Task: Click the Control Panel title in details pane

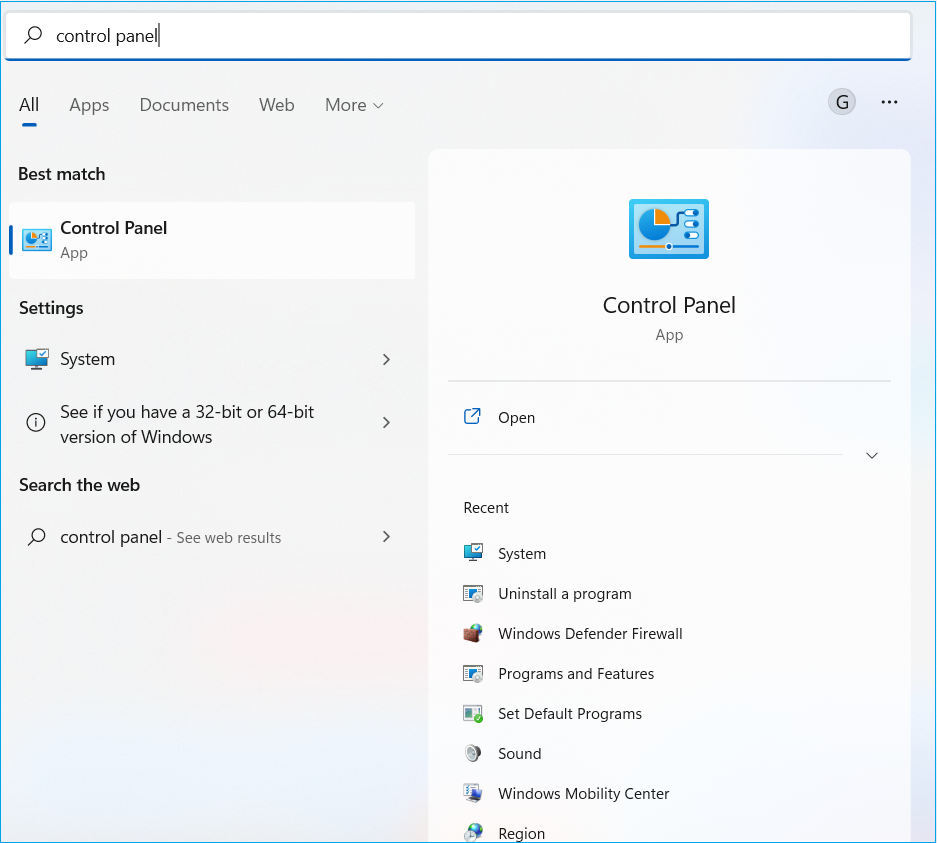Action: point(669,305)
